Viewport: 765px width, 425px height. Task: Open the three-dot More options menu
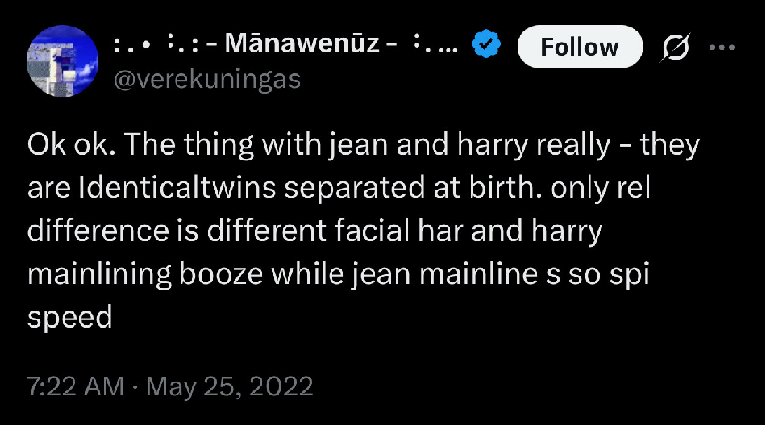pyautogui.click(x=722, y=46)
